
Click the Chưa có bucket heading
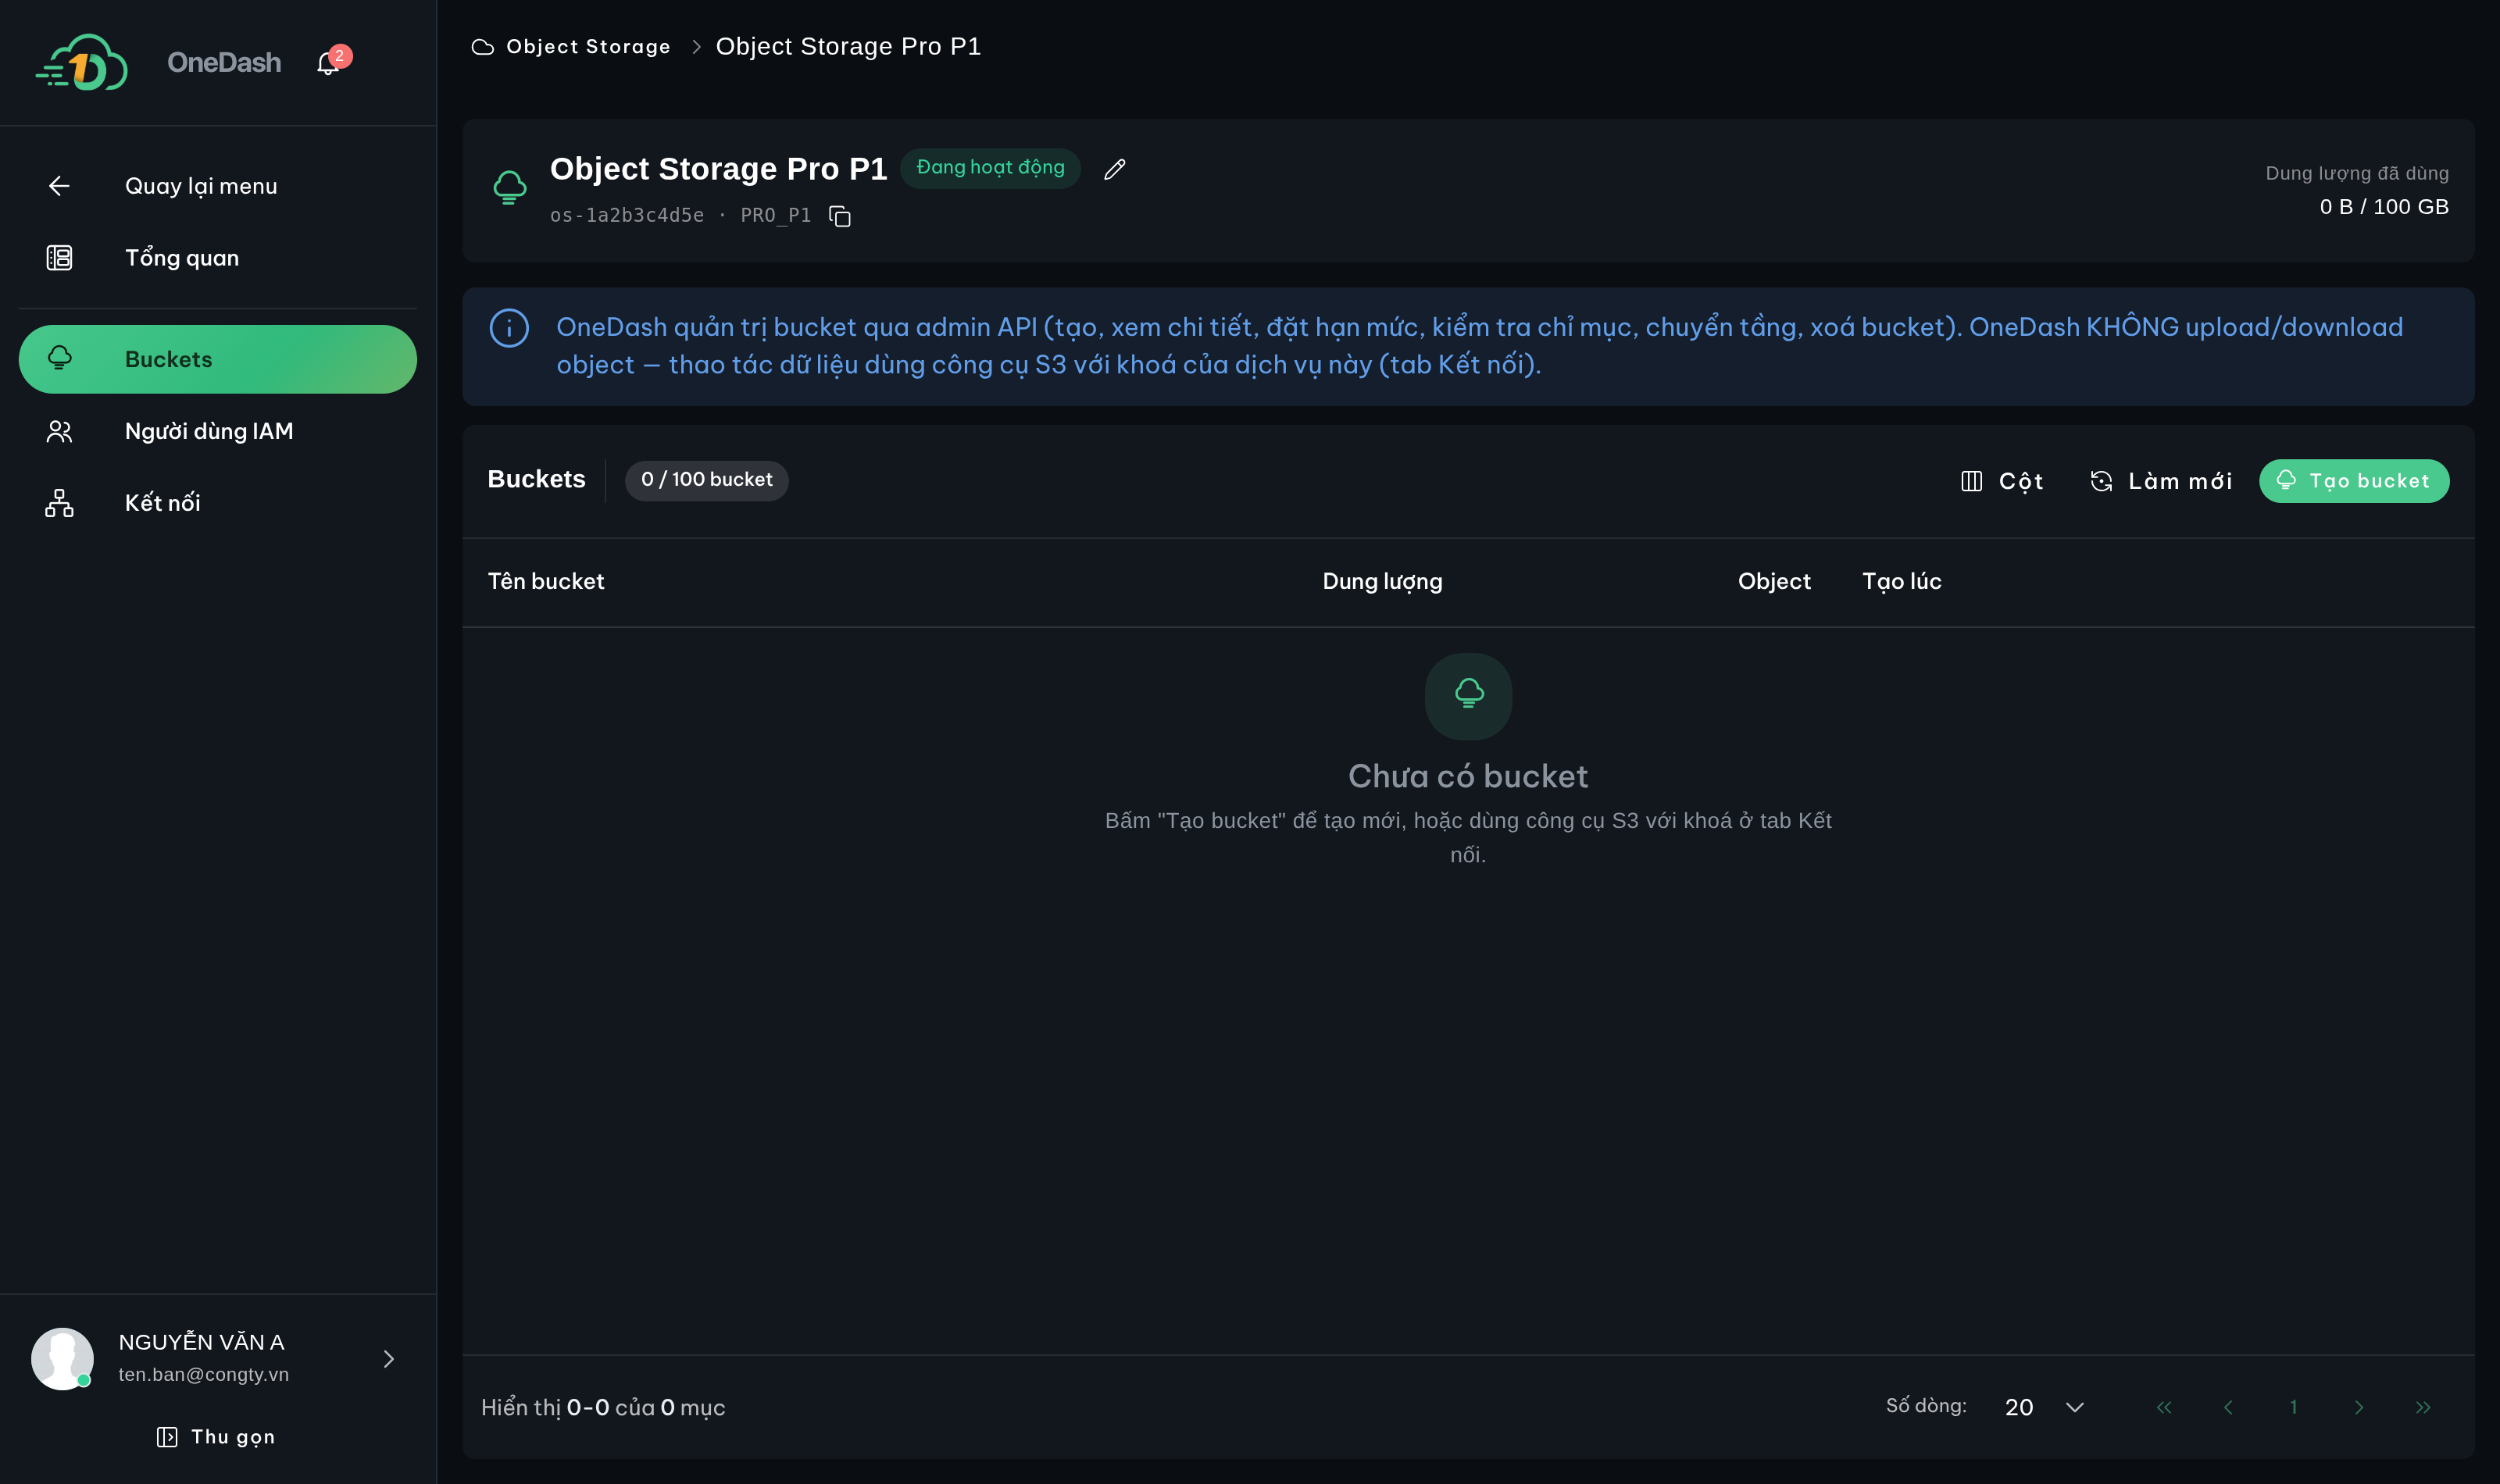[x=1468, y=776]
